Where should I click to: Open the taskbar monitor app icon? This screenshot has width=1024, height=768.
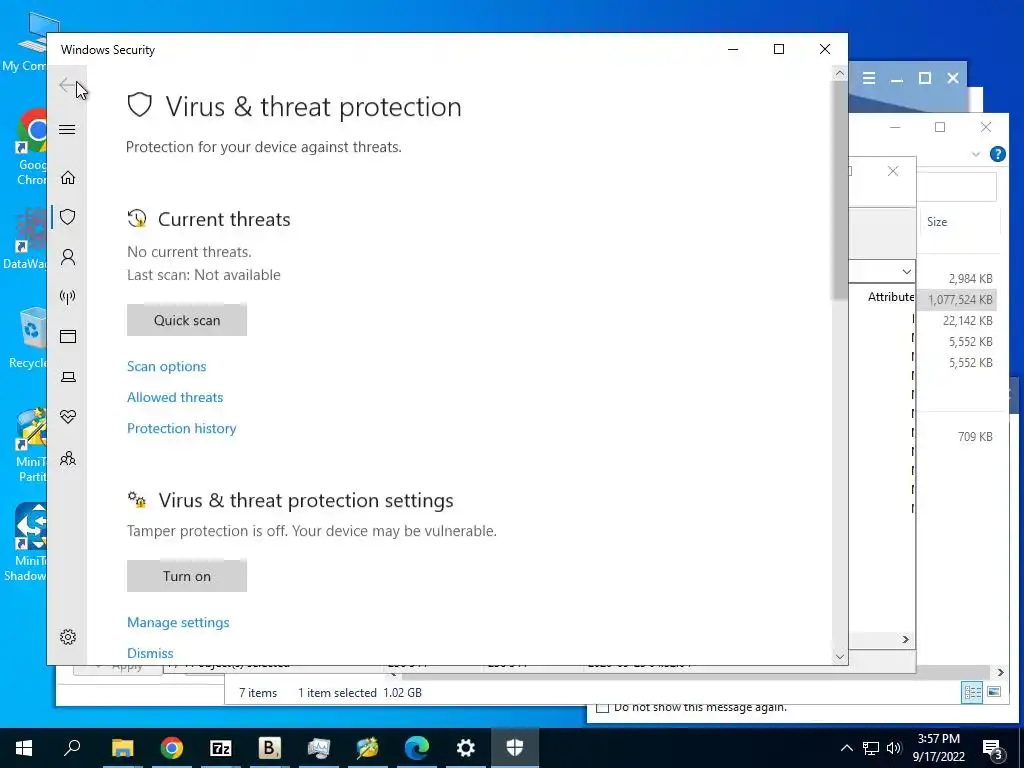pyautogui.click(x=319, y=748)
